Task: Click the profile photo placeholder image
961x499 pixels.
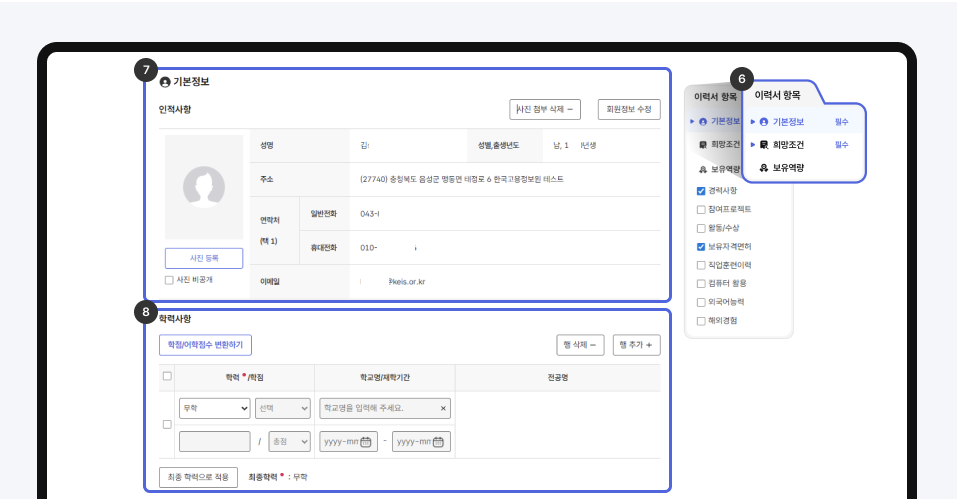Action: click(x=204, y=187)
